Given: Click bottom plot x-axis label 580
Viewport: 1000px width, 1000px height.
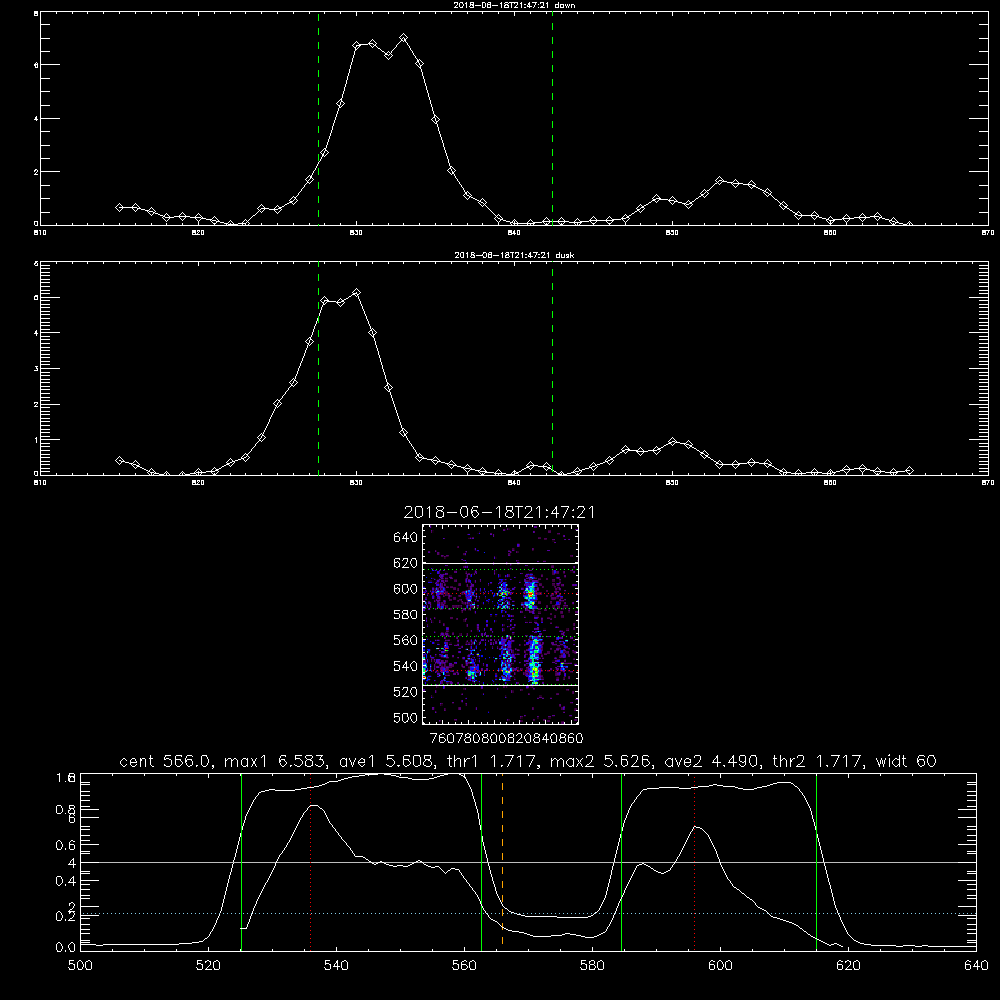Looking at the screenshot, I should coord(592,966).
